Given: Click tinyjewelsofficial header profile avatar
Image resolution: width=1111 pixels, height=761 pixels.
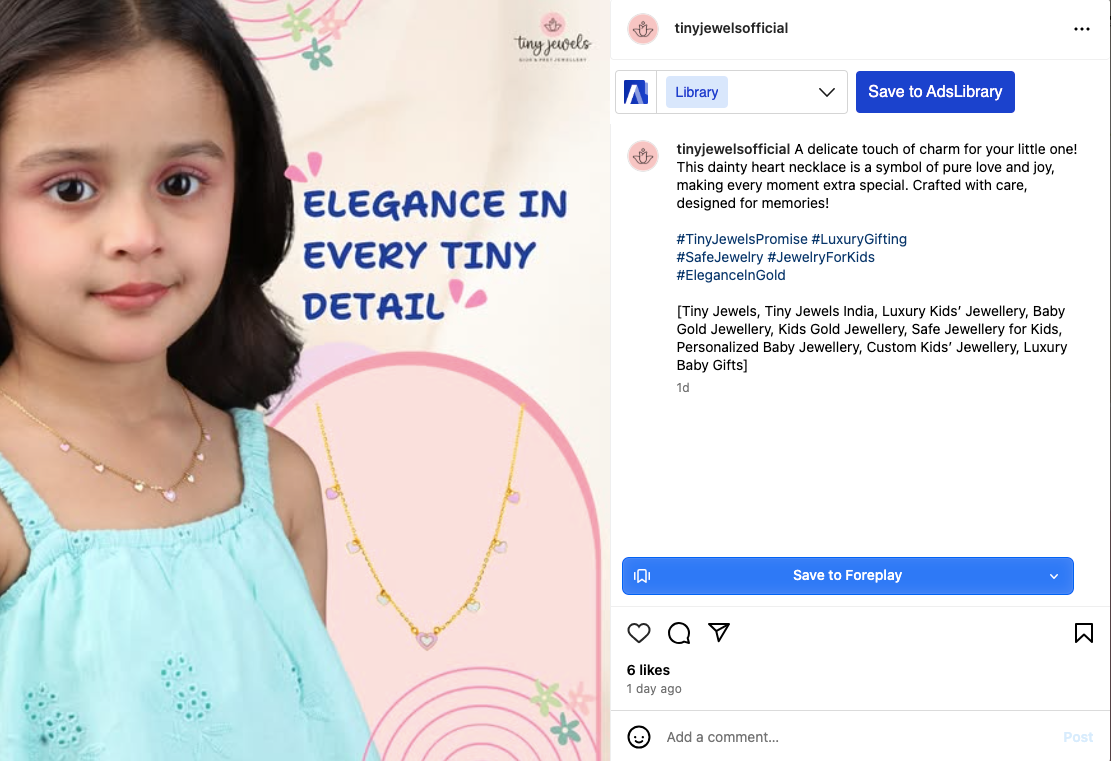Looking at the screenshot, I should click(642, 29).
